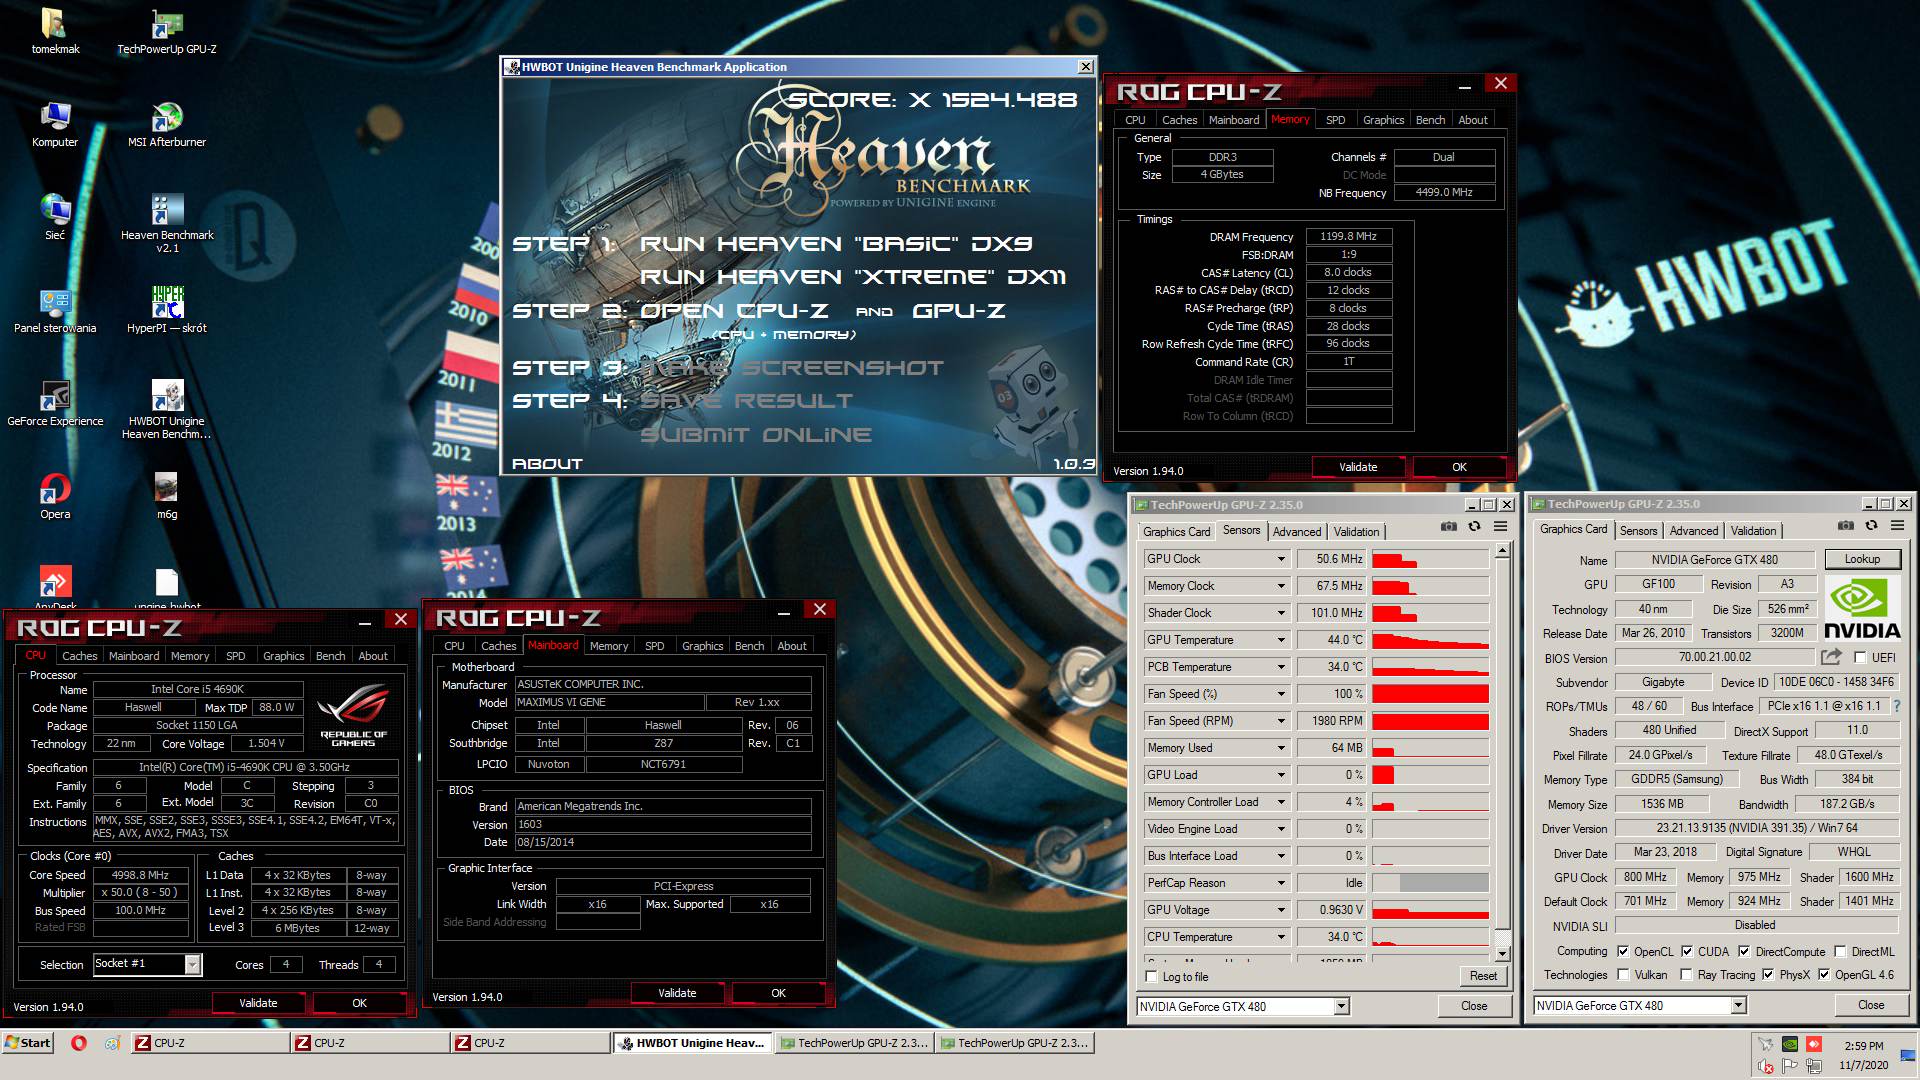Open hamburger menu in GPU-Z Sensors window

(1501, 527)
